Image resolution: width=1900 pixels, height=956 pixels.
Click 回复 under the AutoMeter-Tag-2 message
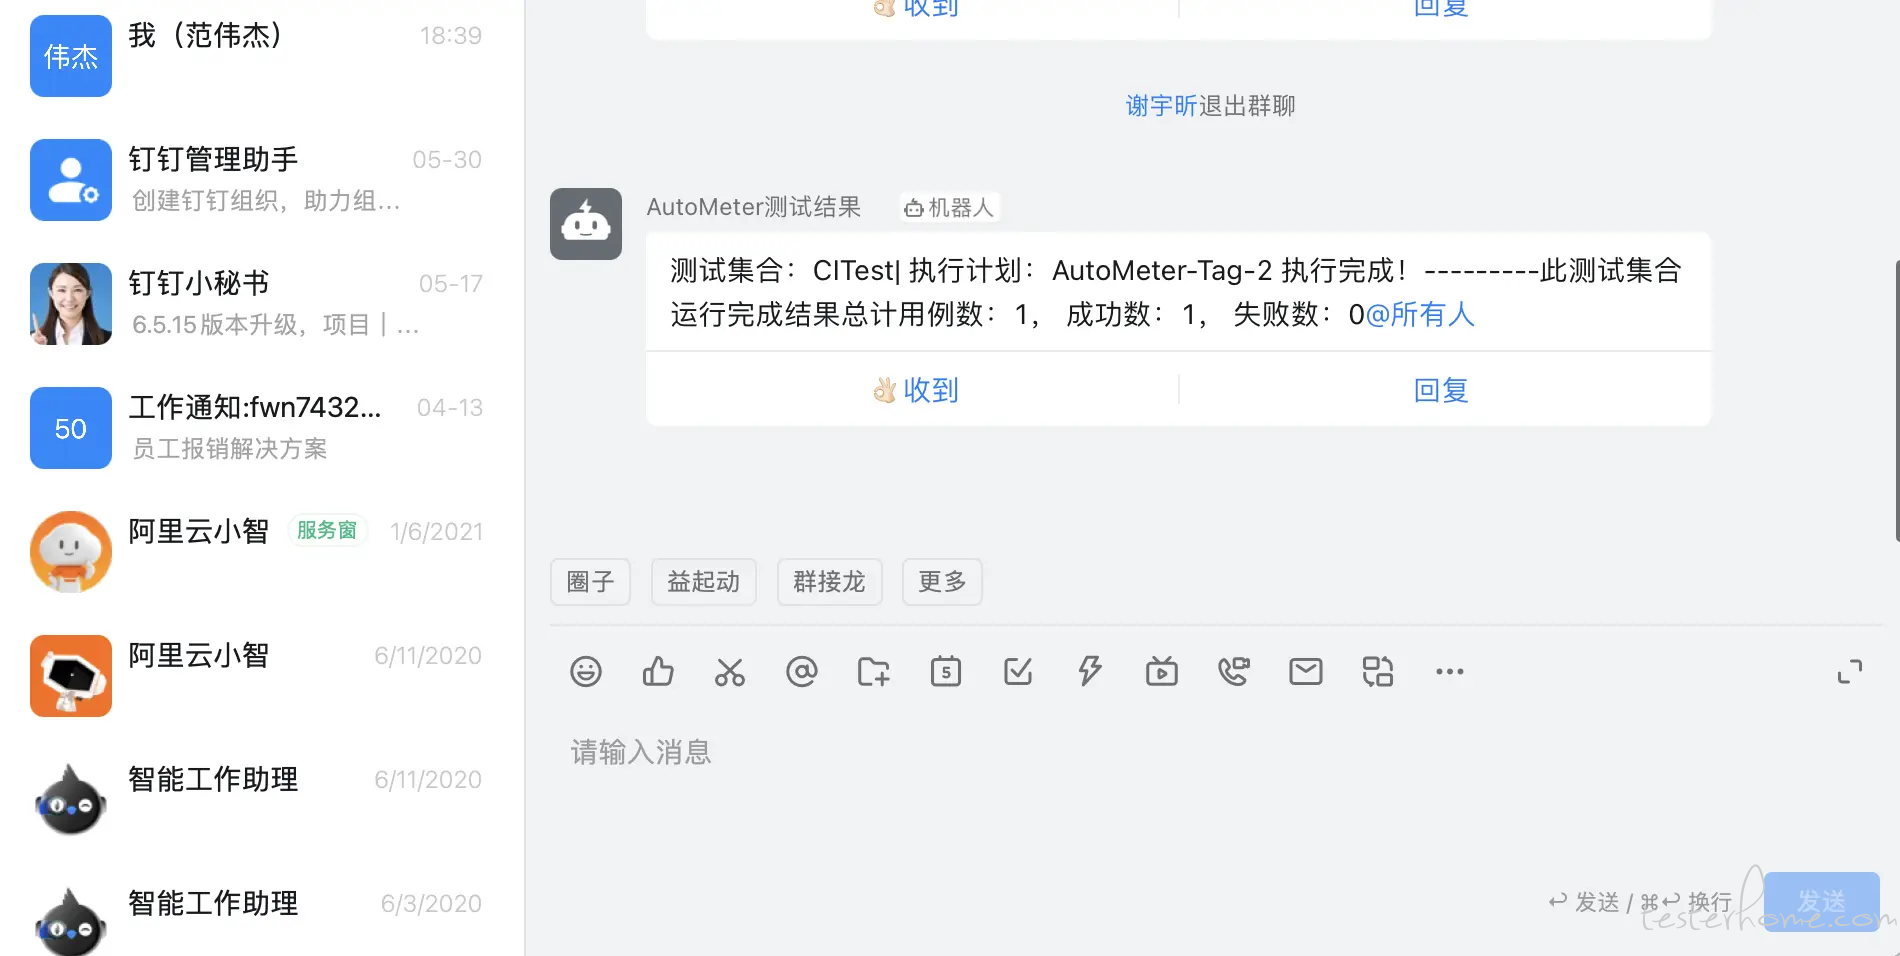(1441, 390)
